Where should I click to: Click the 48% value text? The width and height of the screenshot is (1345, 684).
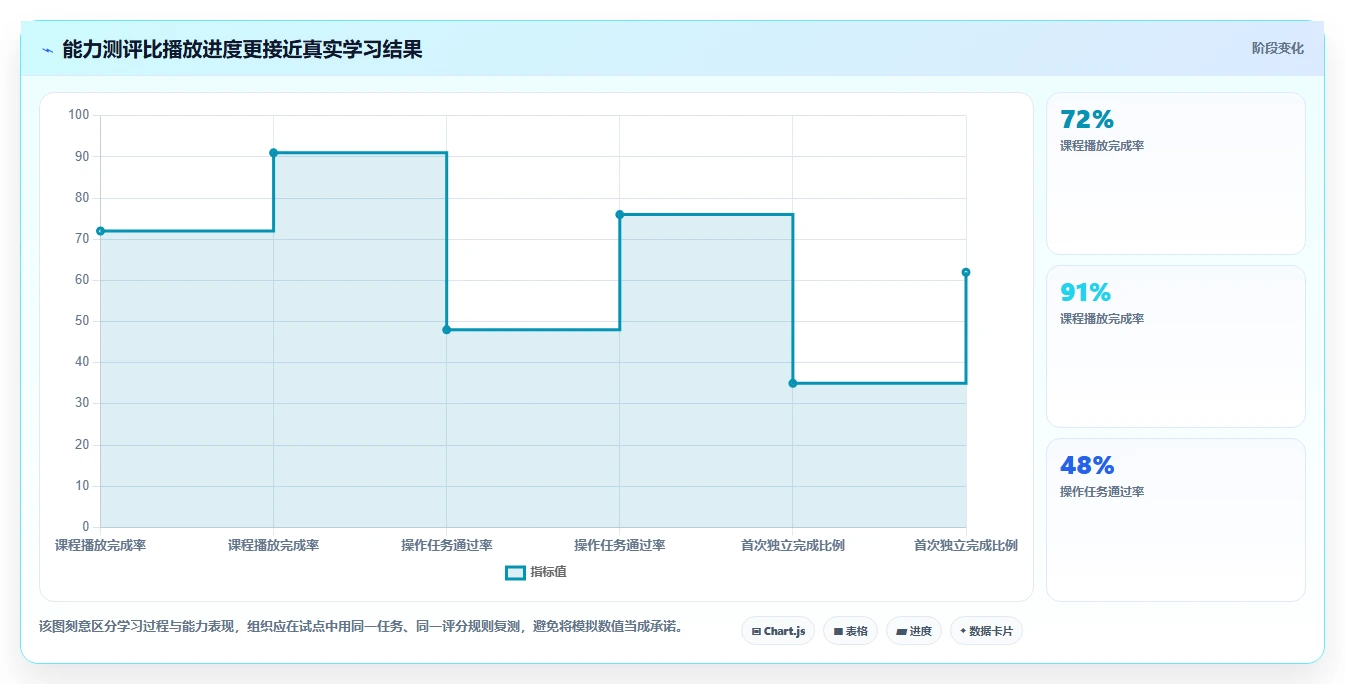point(1087,465)
